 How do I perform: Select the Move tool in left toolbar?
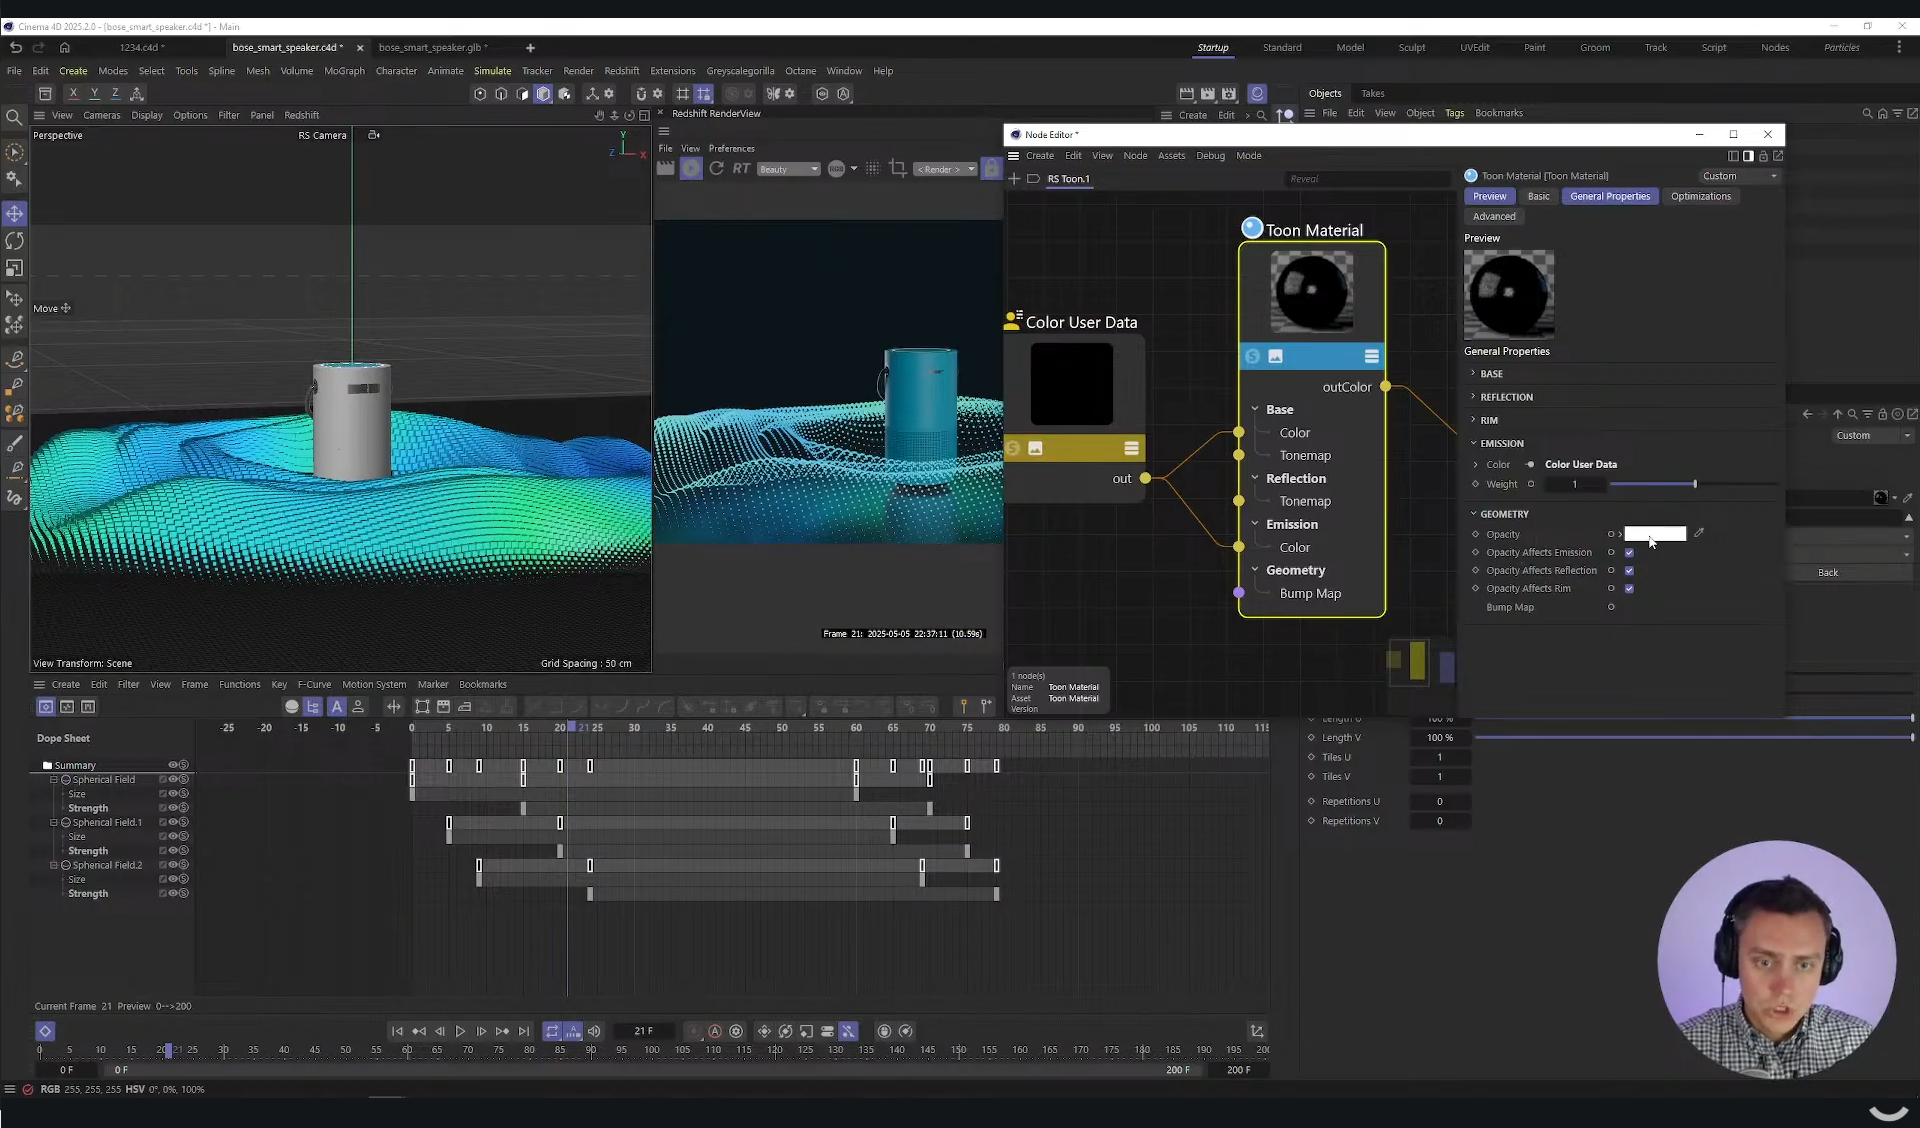(x=14, y=214)
